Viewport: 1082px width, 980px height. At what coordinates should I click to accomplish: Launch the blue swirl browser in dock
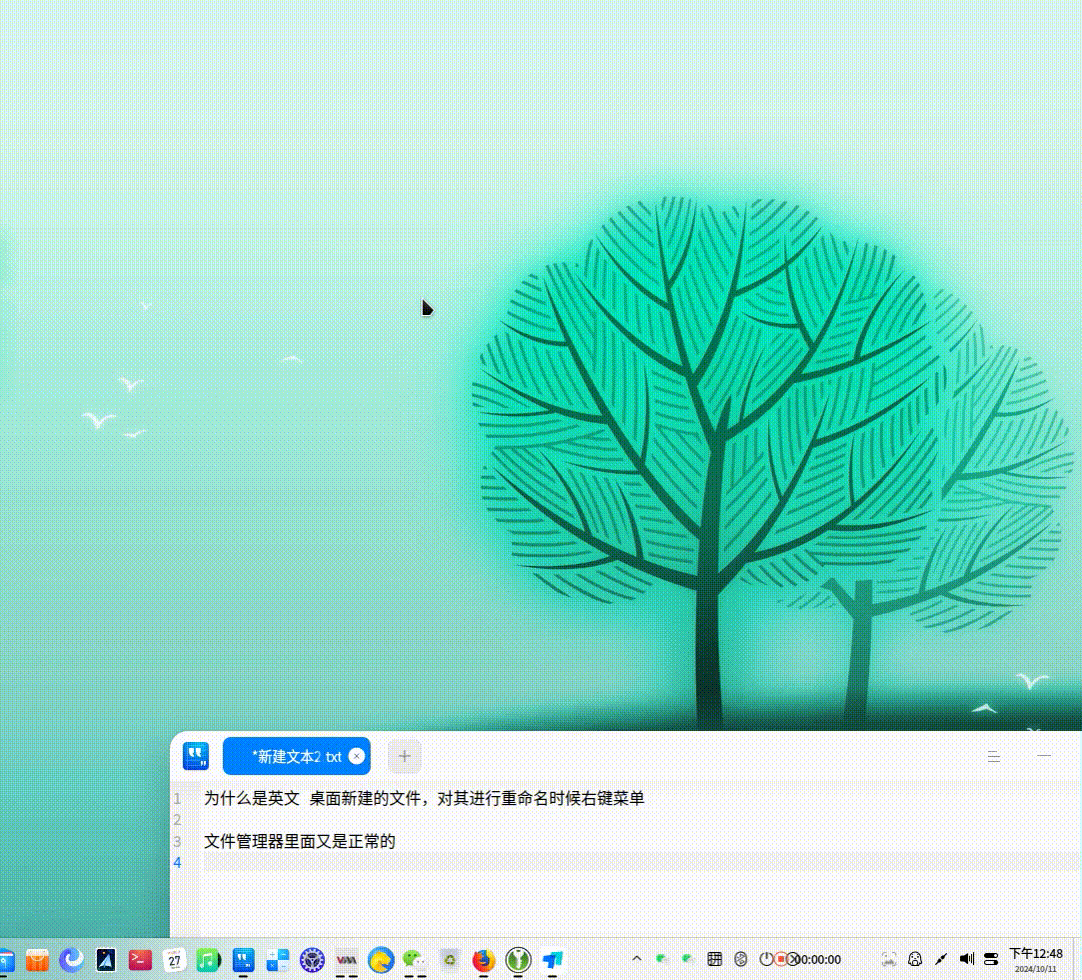click(72, 960)
